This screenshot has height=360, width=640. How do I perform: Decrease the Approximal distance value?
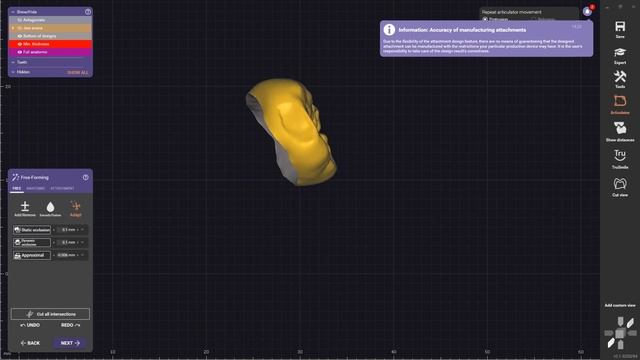tap(54, 255)
